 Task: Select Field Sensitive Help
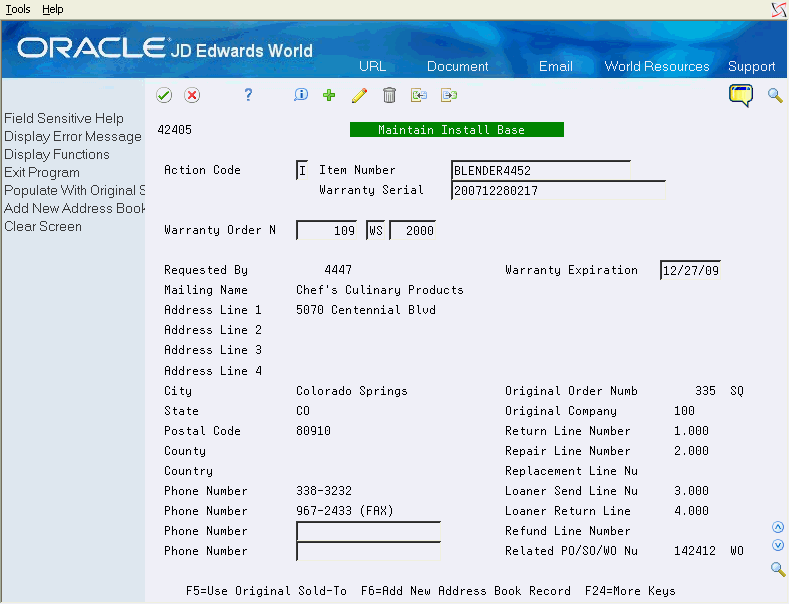click(64, 118)
